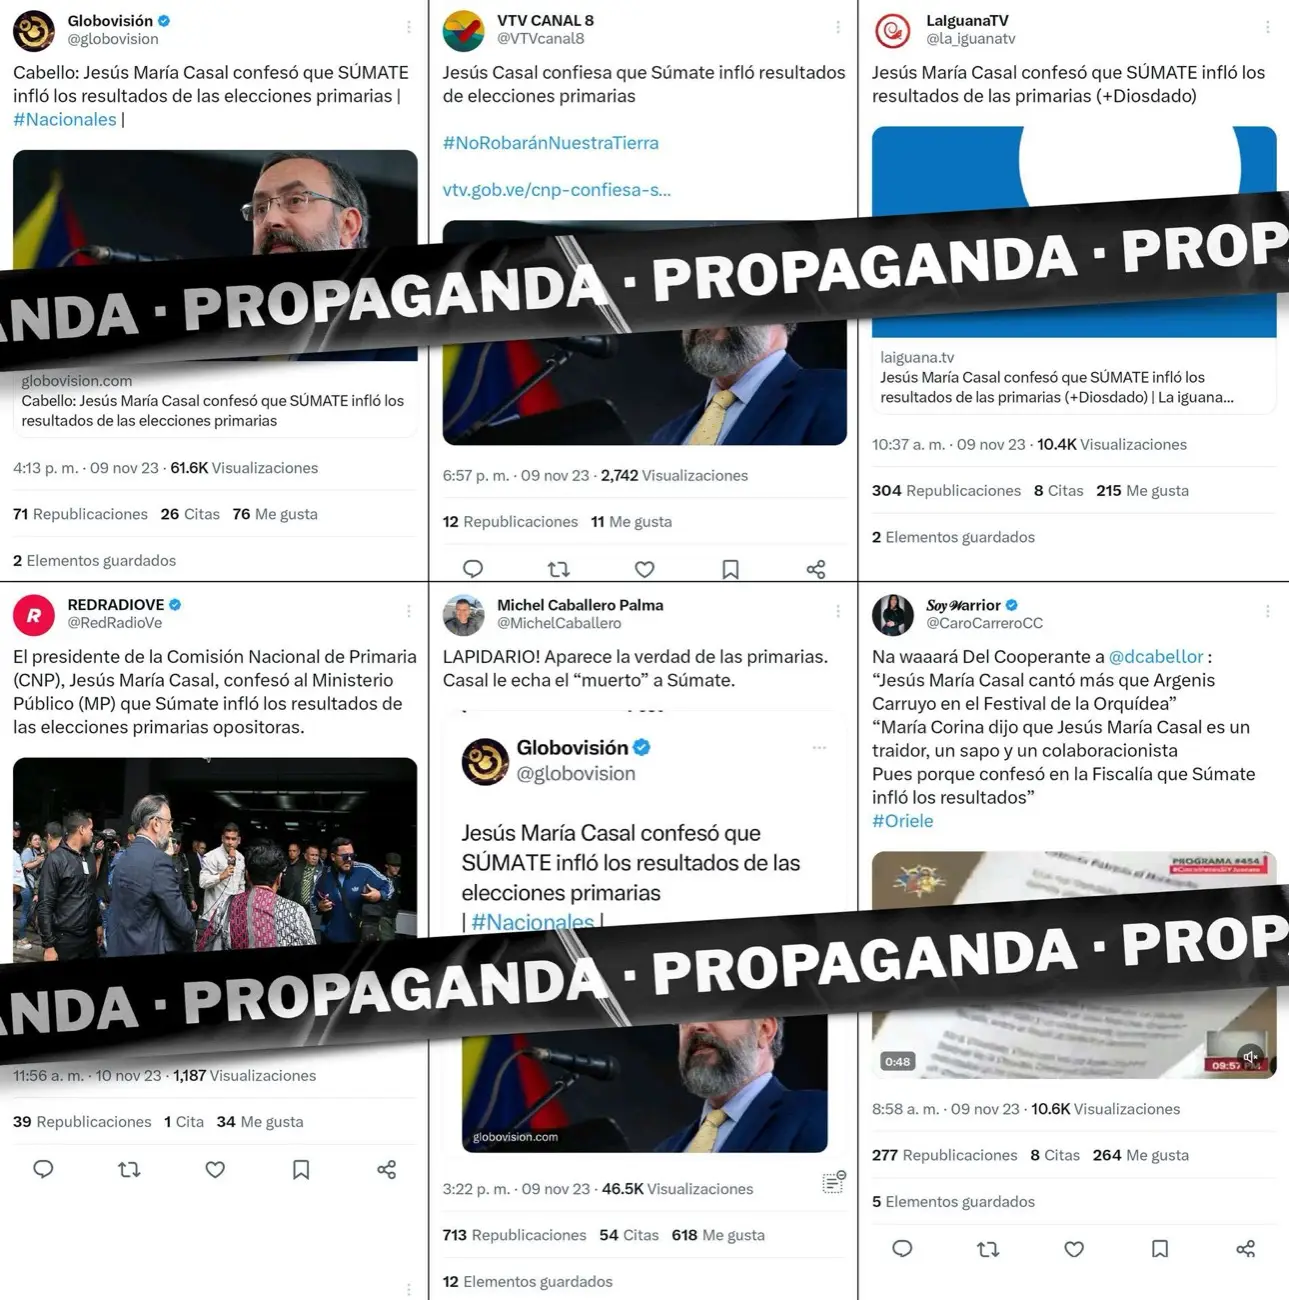The width and height of the screenshot is (1289, 1300).
Task: Like the VTV CANAL 8 tweet
Action: coord(645,569)
